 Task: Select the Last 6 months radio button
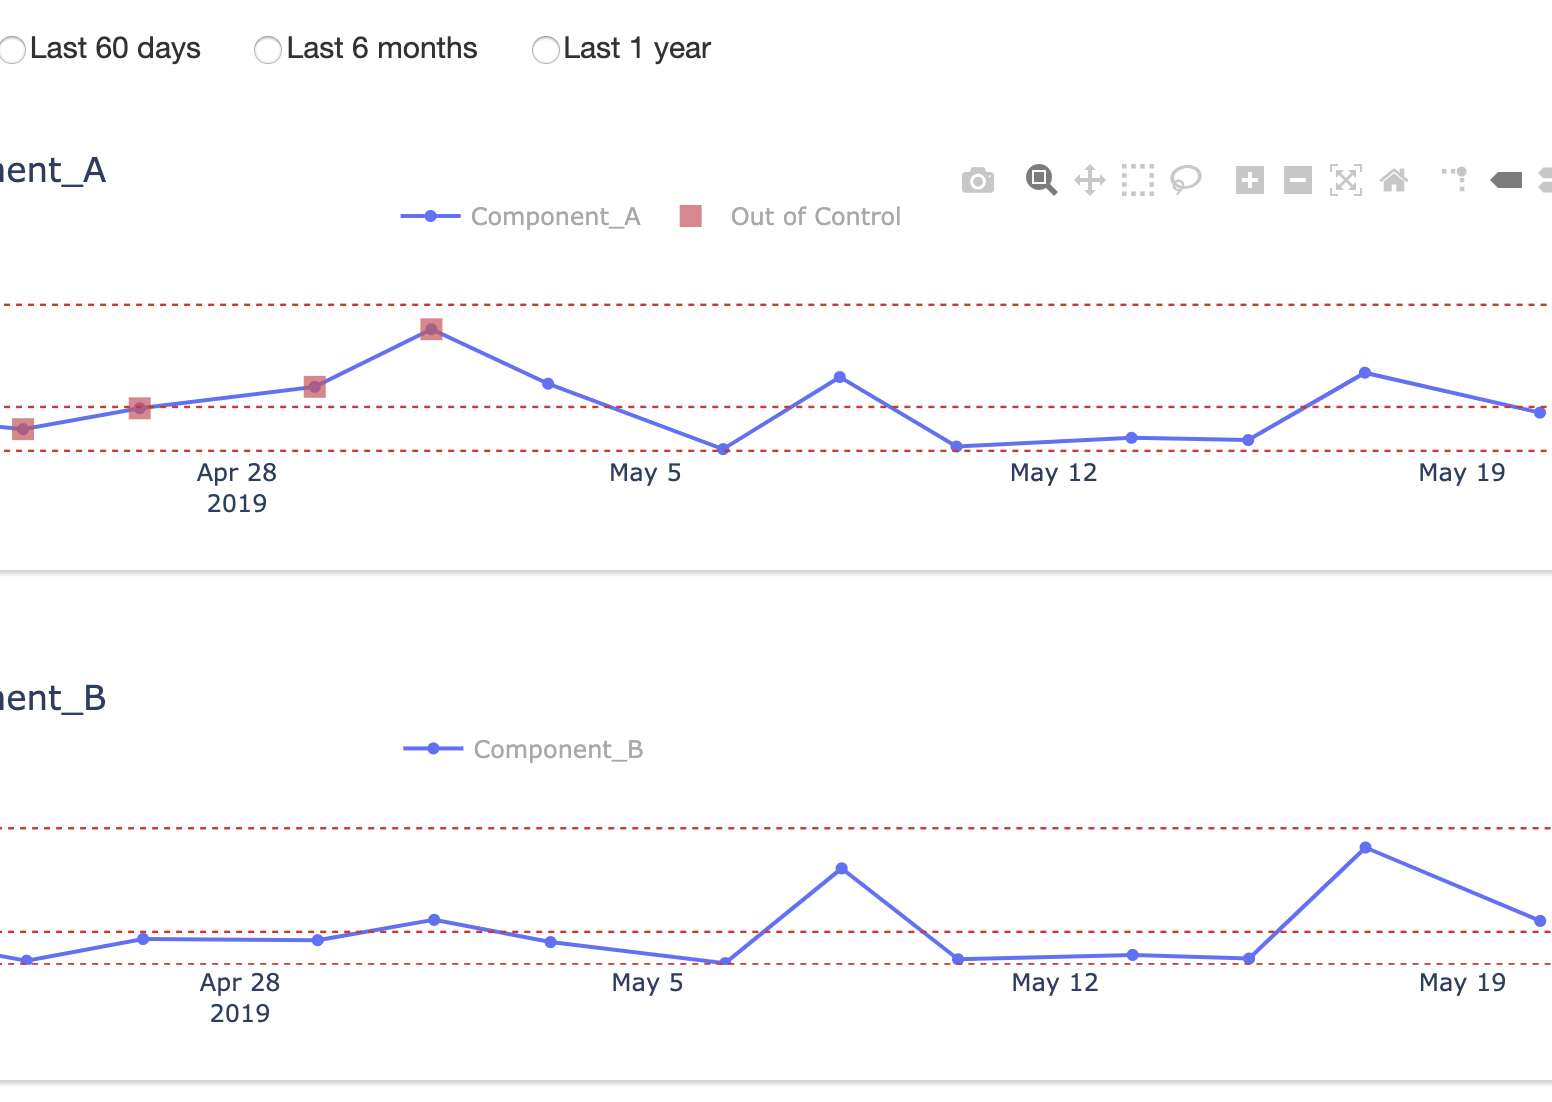[268, 50]
